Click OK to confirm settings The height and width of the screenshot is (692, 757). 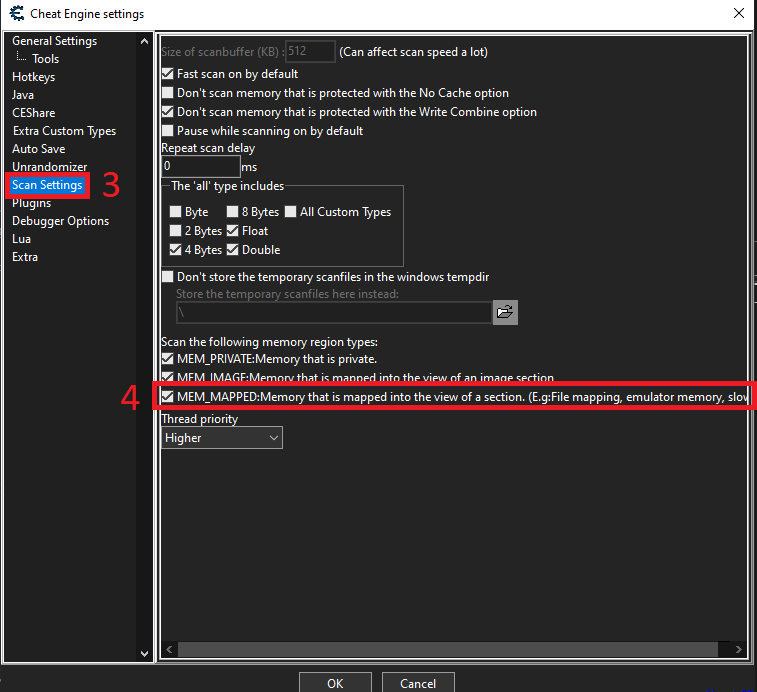coord(335,683)
